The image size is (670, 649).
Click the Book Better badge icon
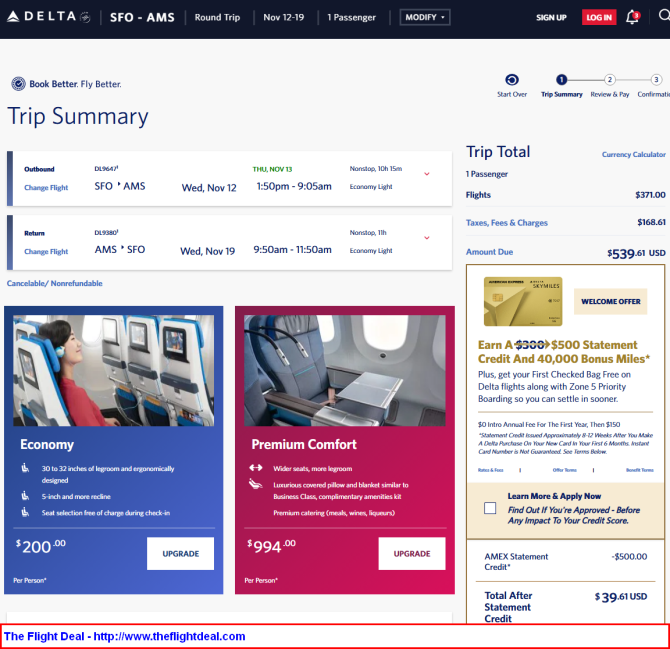[x=18, y=84]
